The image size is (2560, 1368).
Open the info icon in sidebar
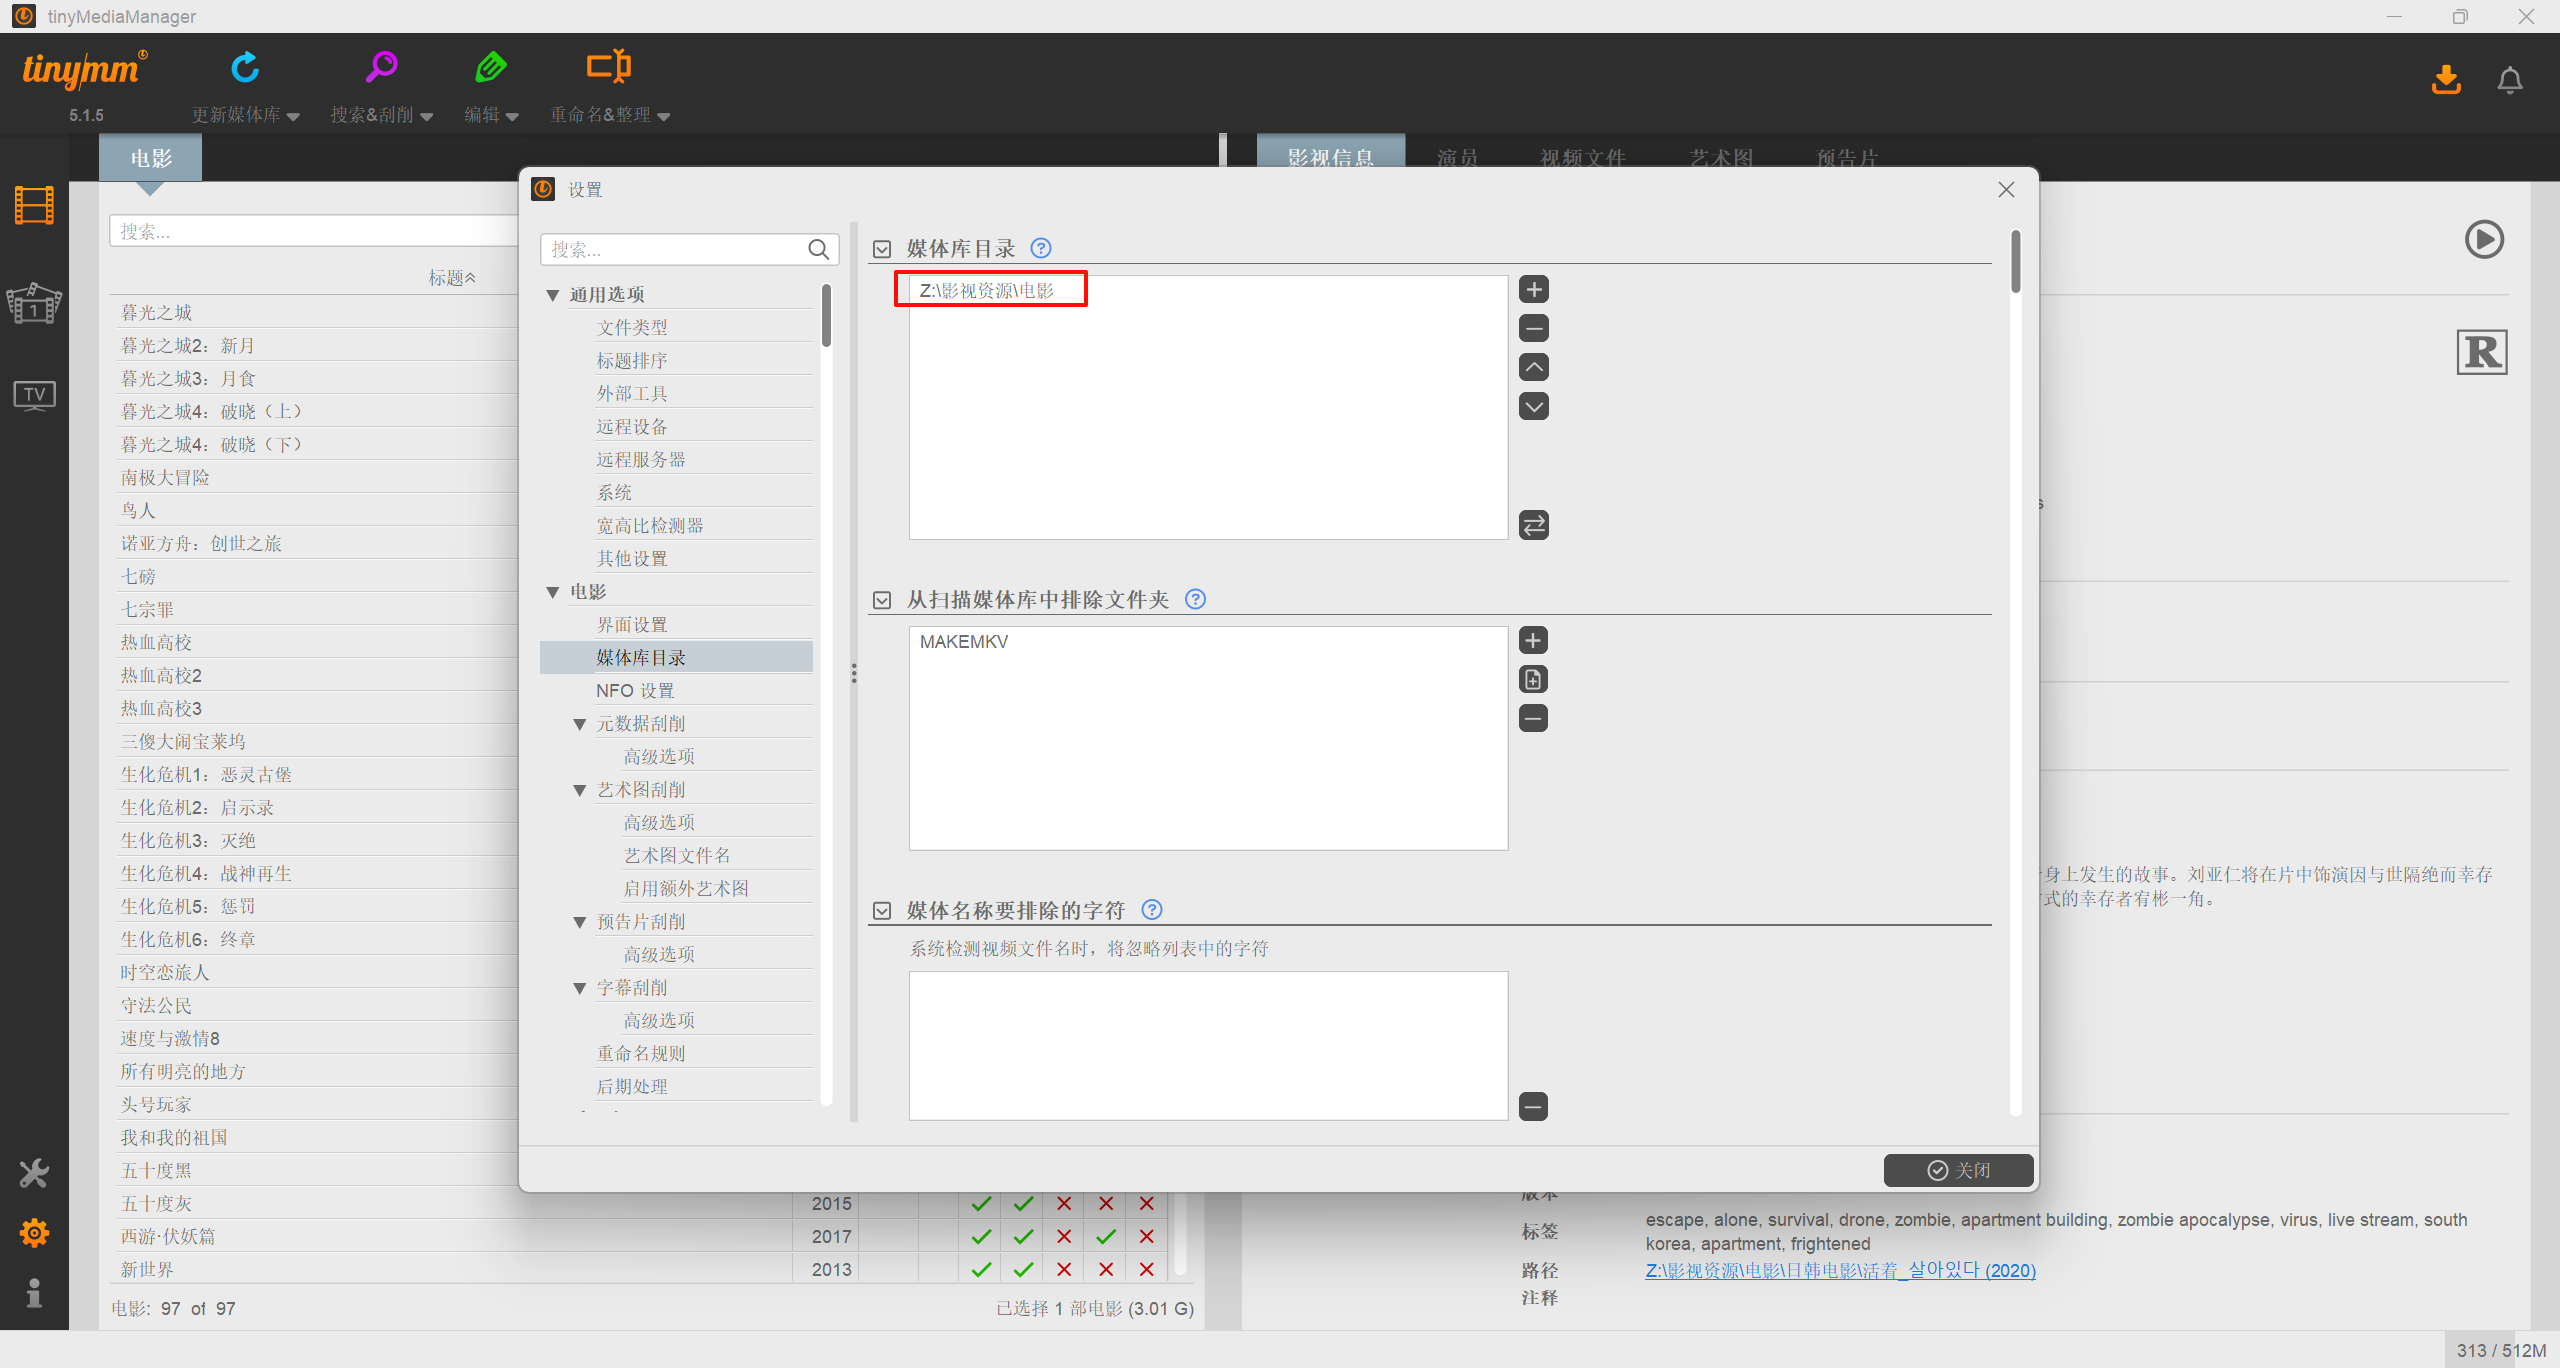34,1293
